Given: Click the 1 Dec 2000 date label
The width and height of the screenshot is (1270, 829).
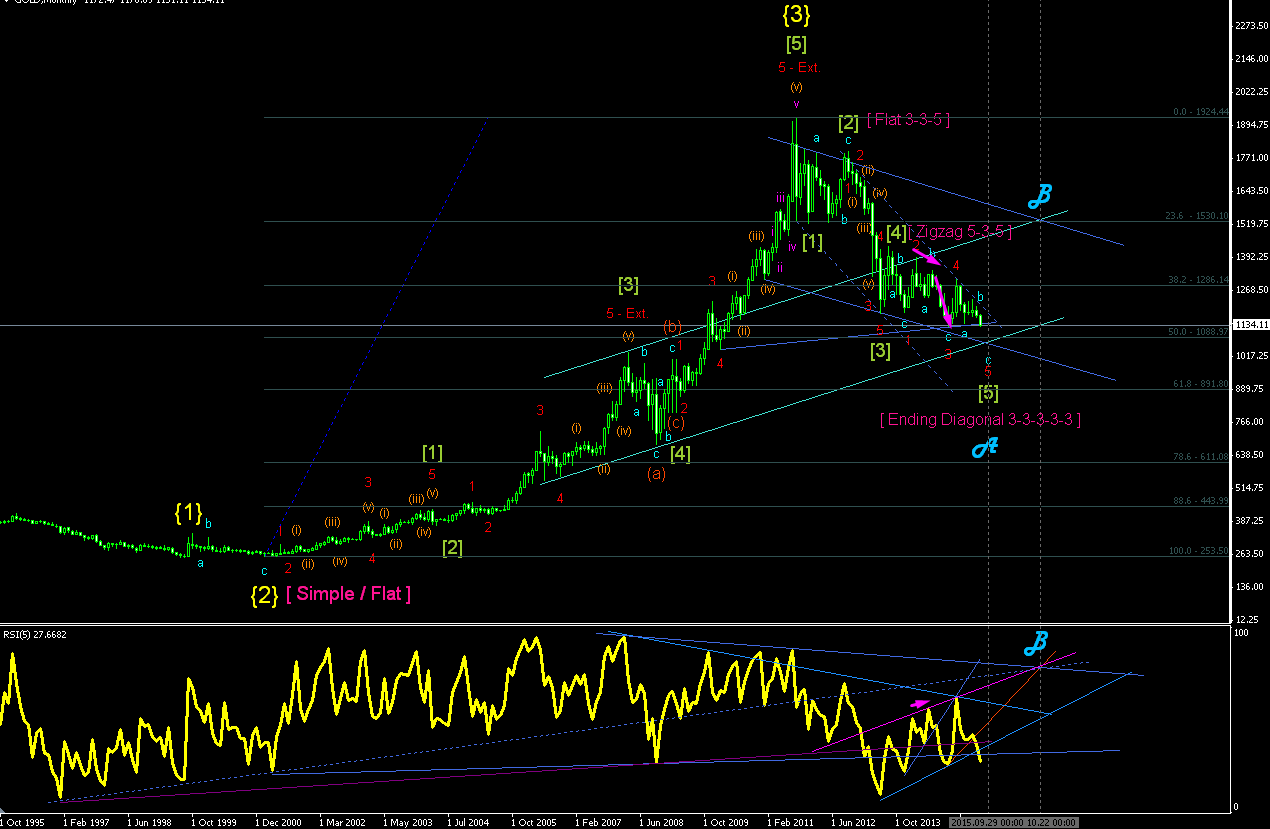Looking at the screenshot, I should pos(278,822).
